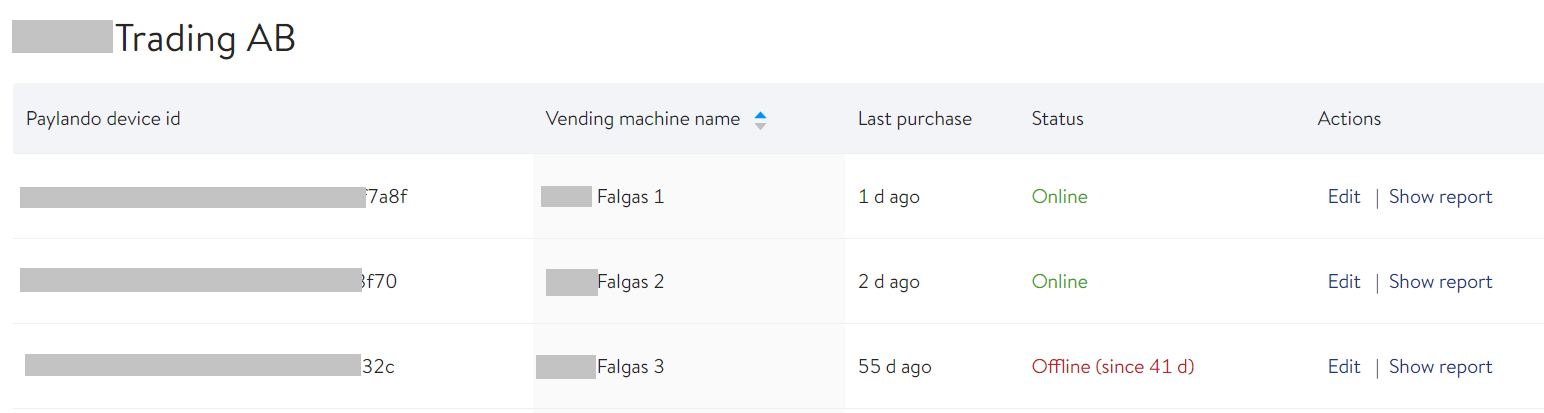Image resolution: width=1544 pixels, height=413 pixels.
Task: Click the Offline (since 41 d) status
Action: click(1113, 367)
